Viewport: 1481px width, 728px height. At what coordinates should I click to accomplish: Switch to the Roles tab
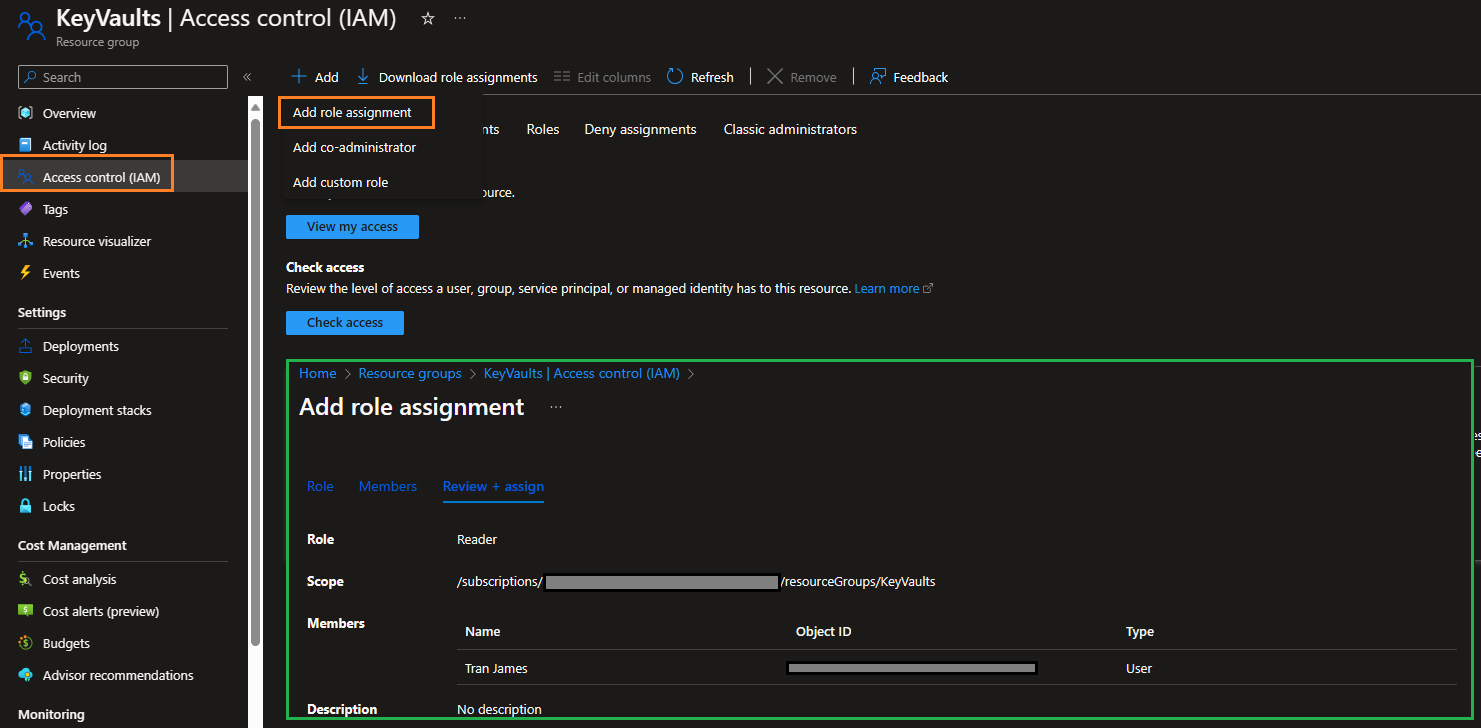point(543,129)
